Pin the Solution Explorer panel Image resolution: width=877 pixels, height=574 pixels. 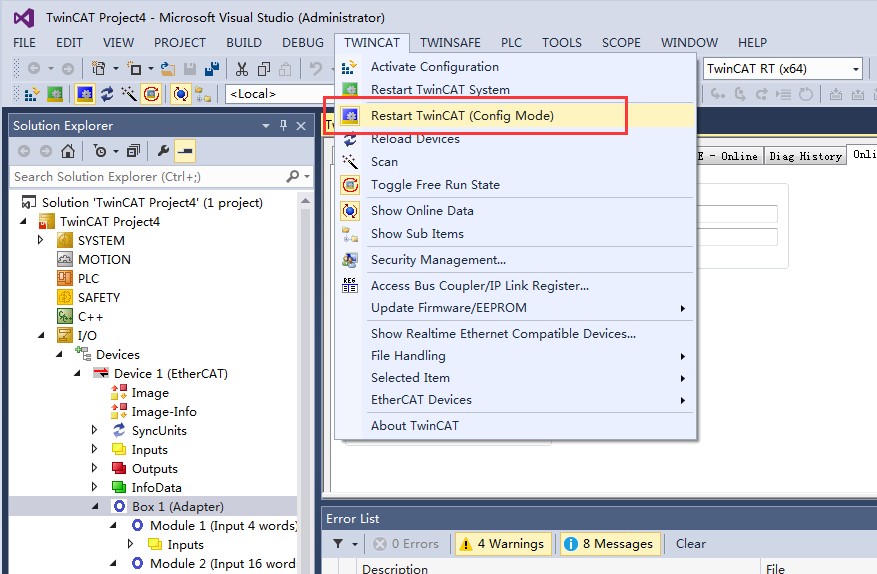point(284,125)
